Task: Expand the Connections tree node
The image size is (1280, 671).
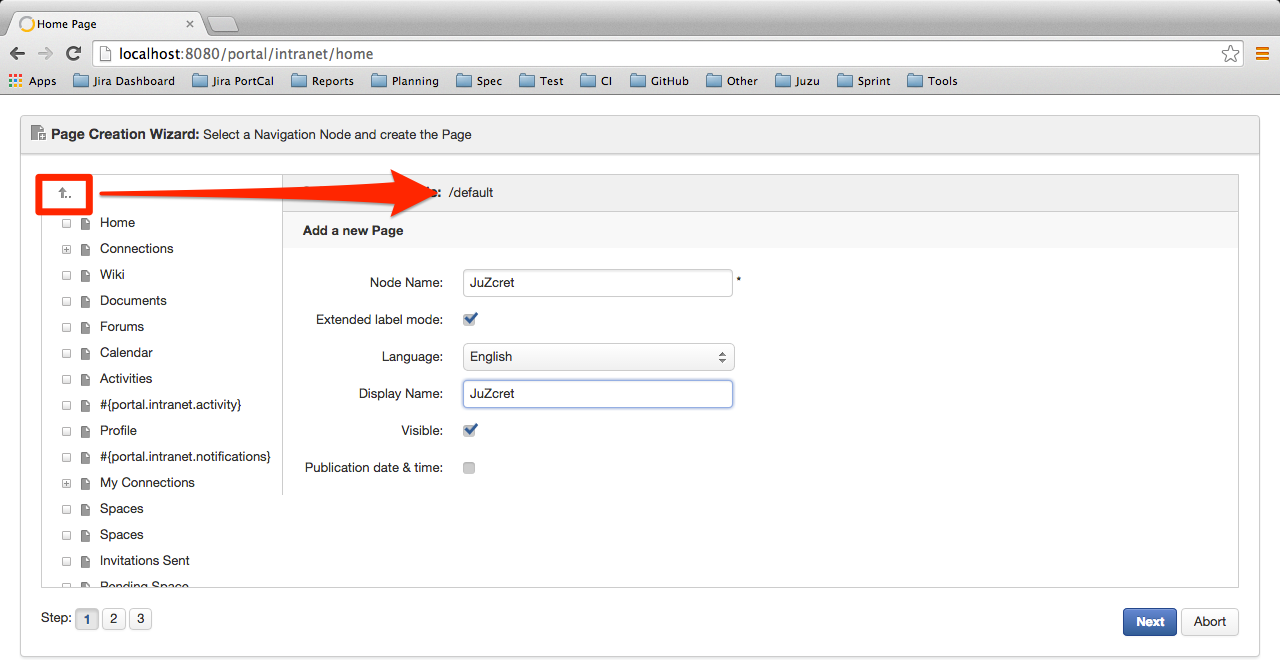Action: [x=67, y=249]
